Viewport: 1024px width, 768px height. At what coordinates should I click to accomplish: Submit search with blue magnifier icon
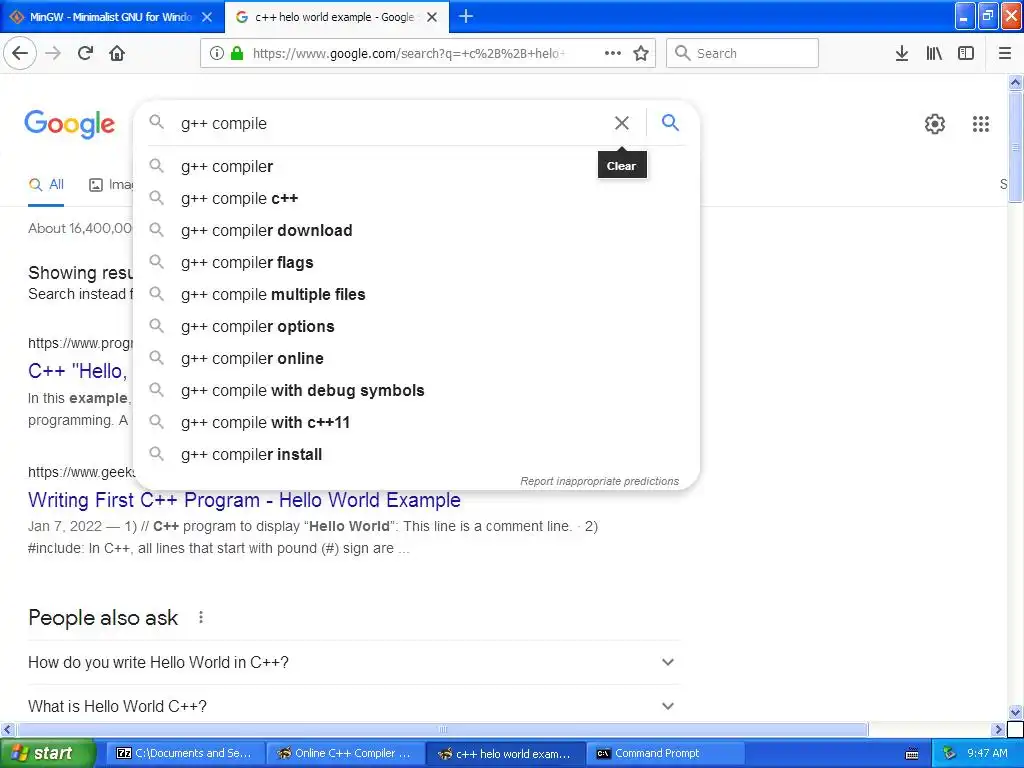[670, 122]
